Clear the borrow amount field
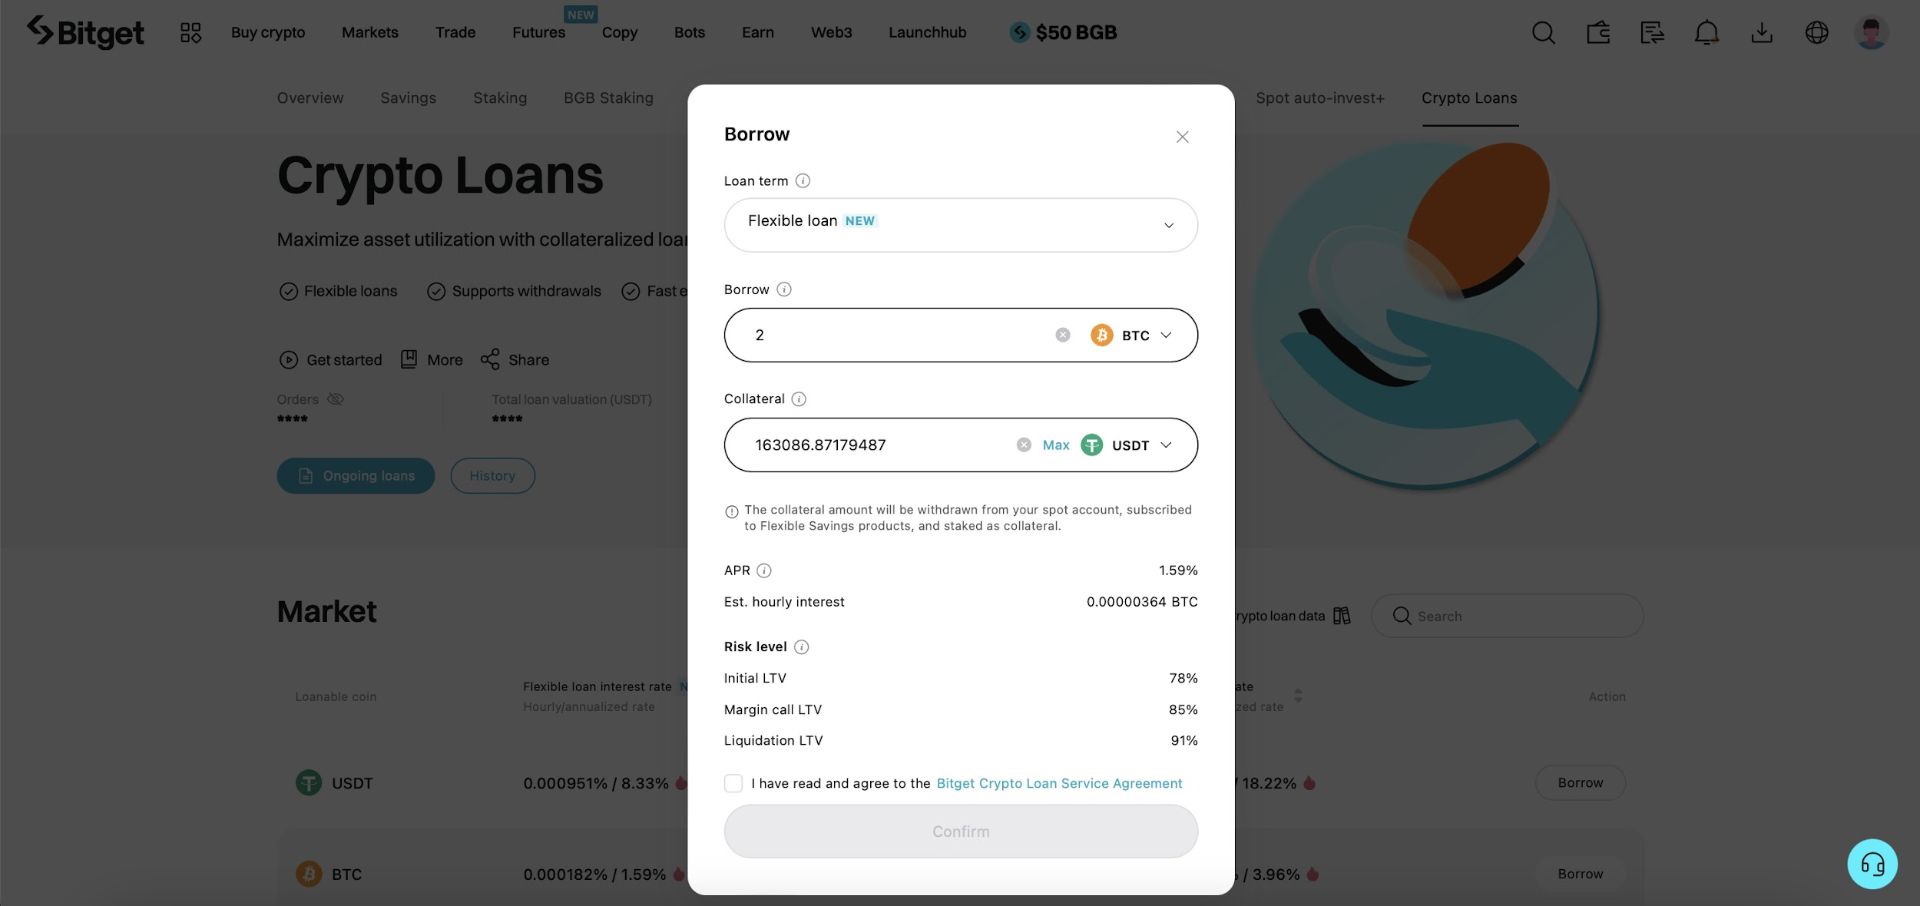 (x=1063, y=335)
